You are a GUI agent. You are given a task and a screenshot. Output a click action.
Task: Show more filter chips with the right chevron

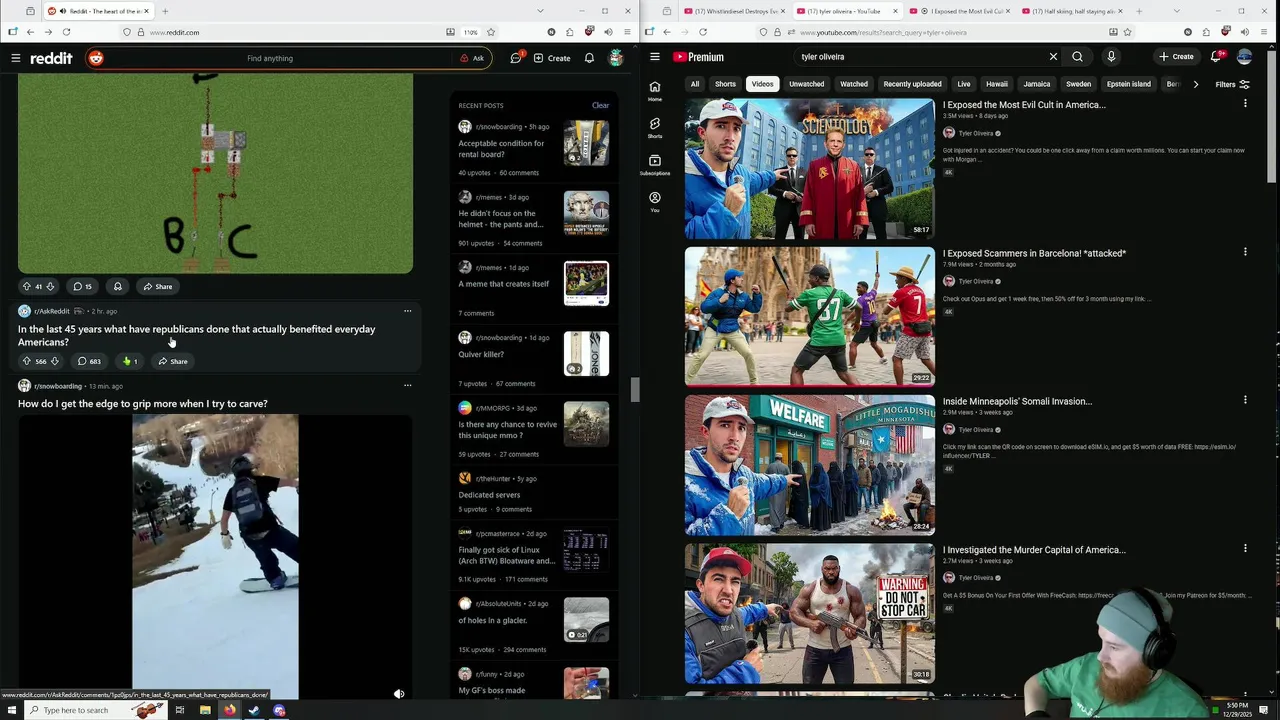(x=1195, y=84)
